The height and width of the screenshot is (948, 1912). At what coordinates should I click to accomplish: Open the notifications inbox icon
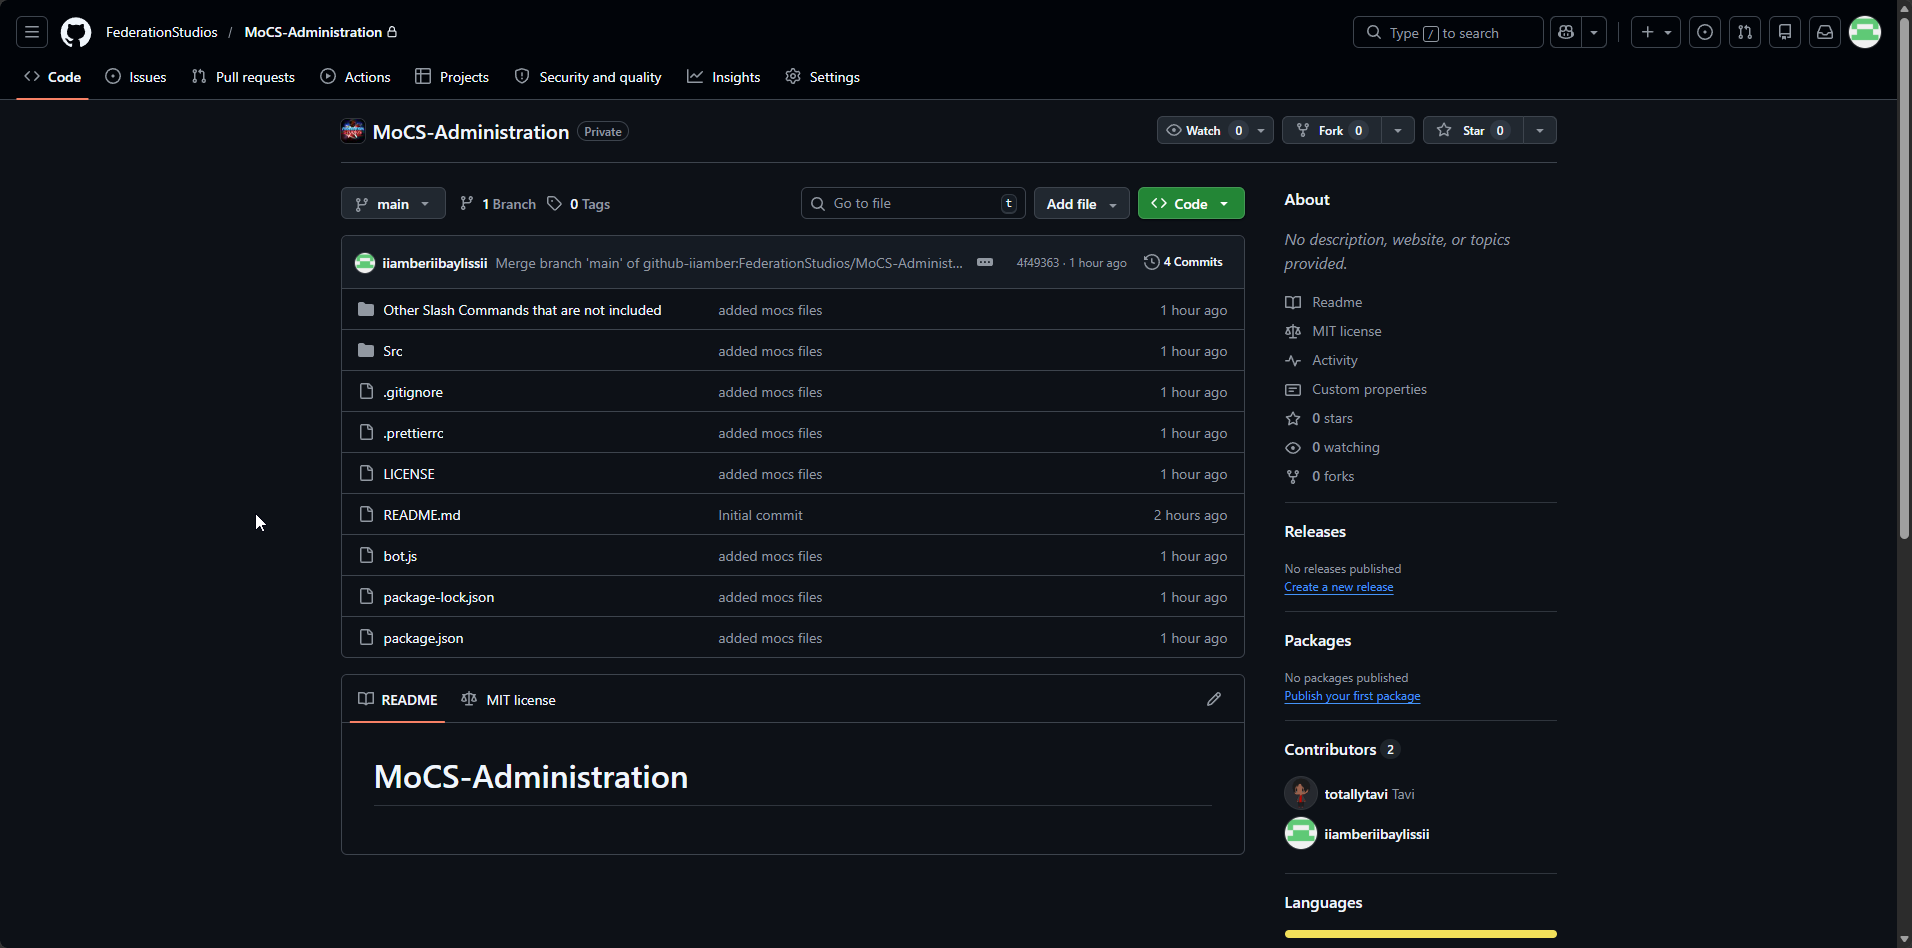point(1825,32)
